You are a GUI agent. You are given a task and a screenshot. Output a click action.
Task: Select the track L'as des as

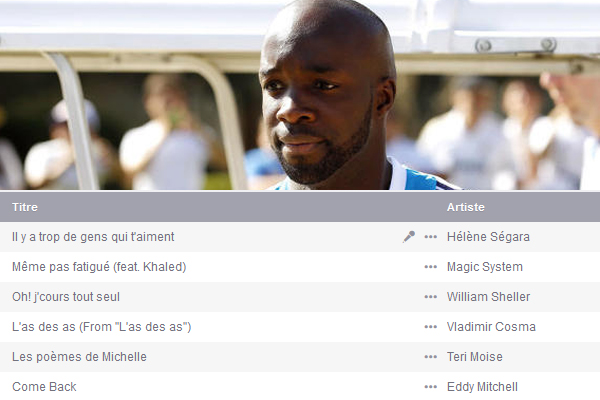point(101,327)
